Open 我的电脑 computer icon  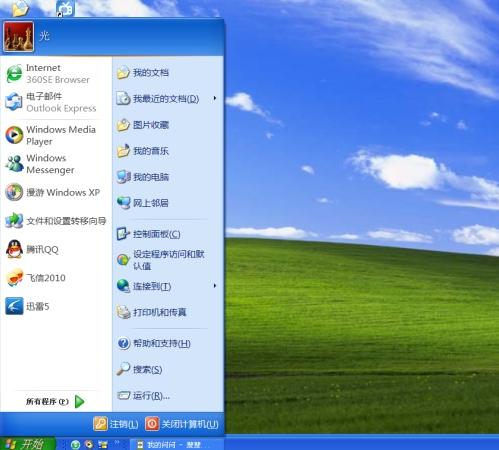click(x=124, y=177)
